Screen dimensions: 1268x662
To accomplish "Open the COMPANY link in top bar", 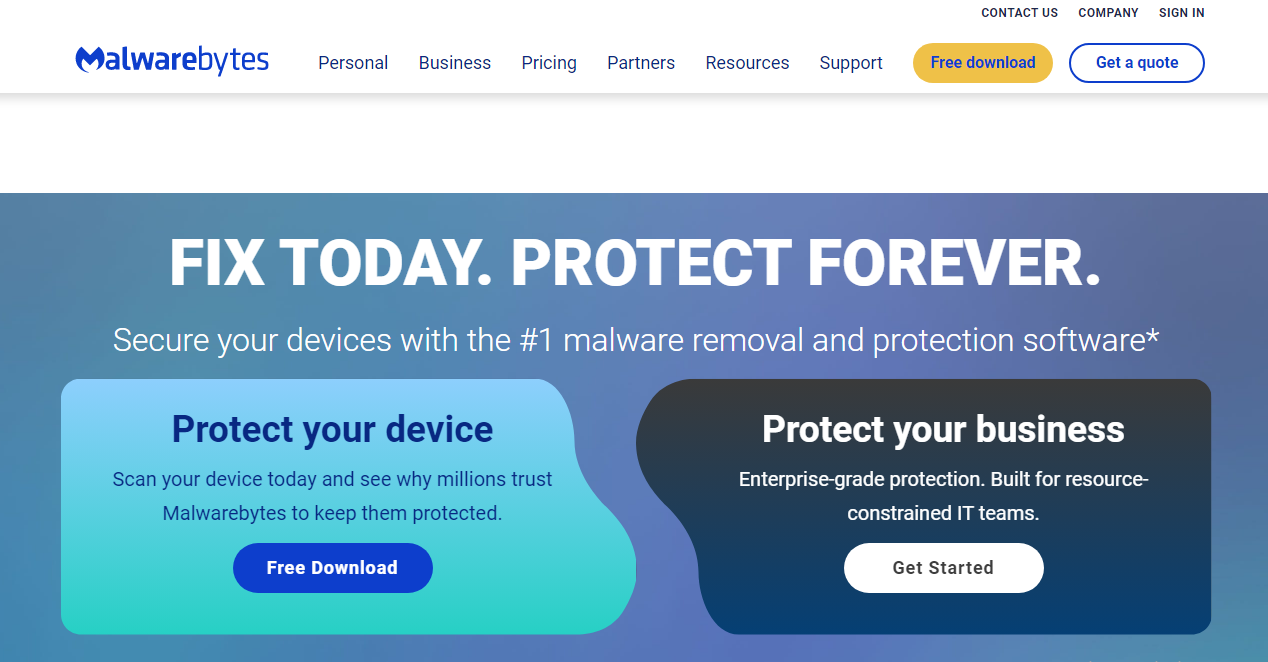I will (x=1108, y=13).
